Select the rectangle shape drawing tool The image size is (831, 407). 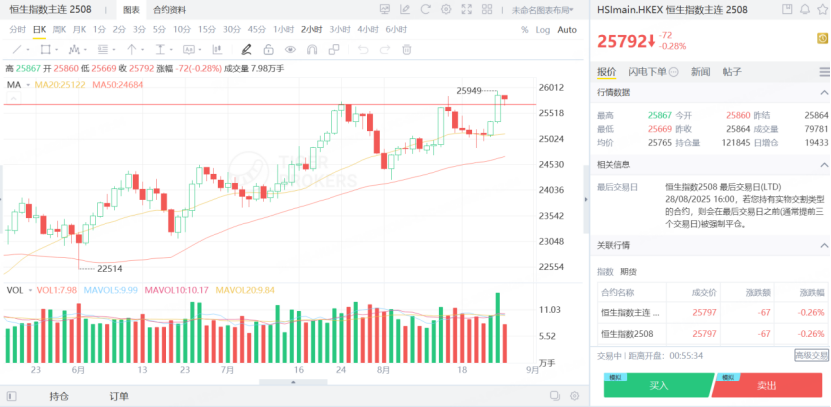(x=45, y=50)
